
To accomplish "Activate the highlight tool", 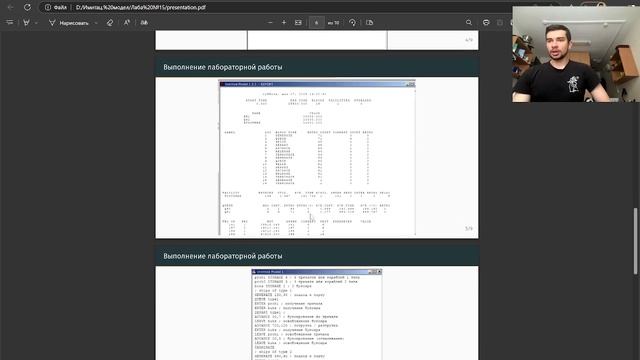I will click(x=26, y=23).
